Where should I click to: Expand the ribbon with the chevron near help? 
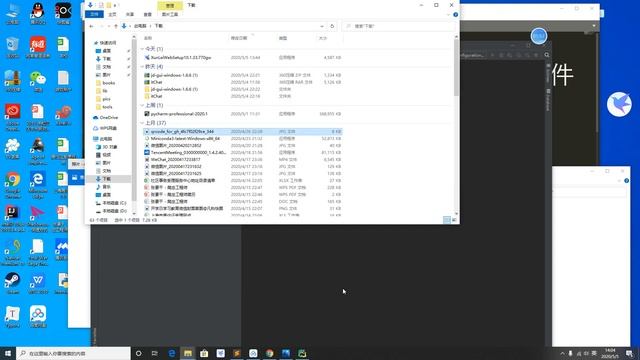coord(449,15)
